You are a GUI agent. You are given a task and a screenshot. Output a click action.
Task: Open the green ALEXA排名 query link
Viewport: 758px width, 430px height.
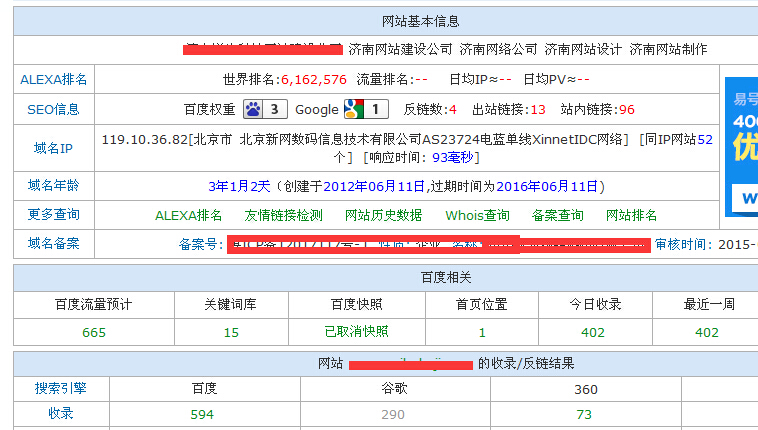189,215
